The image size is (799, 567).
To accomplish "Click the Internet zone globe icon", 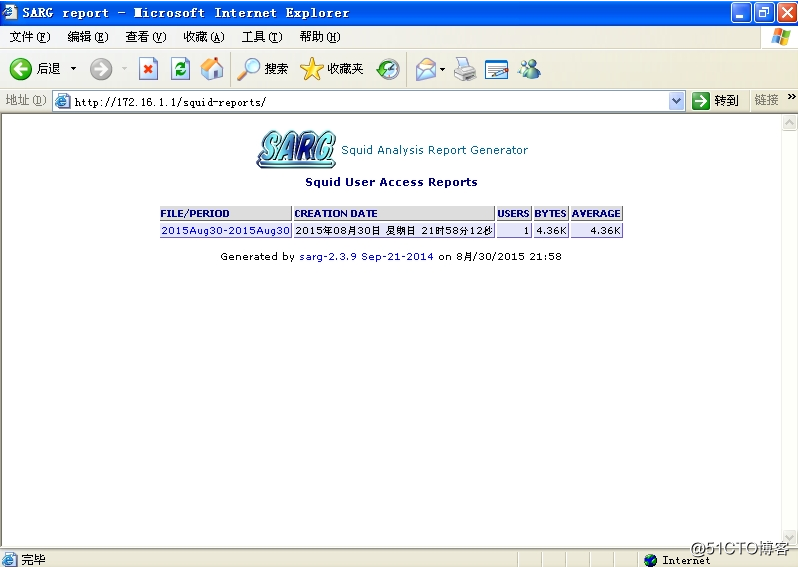I will click(x=650, y=560).
